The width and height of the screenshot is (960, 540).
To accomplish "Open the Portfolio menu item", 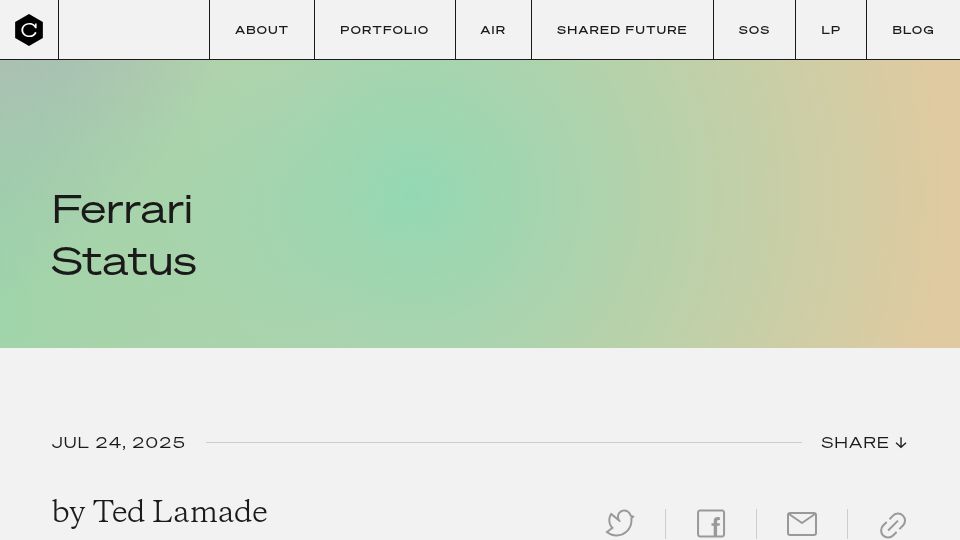I will tap(384, 30).
